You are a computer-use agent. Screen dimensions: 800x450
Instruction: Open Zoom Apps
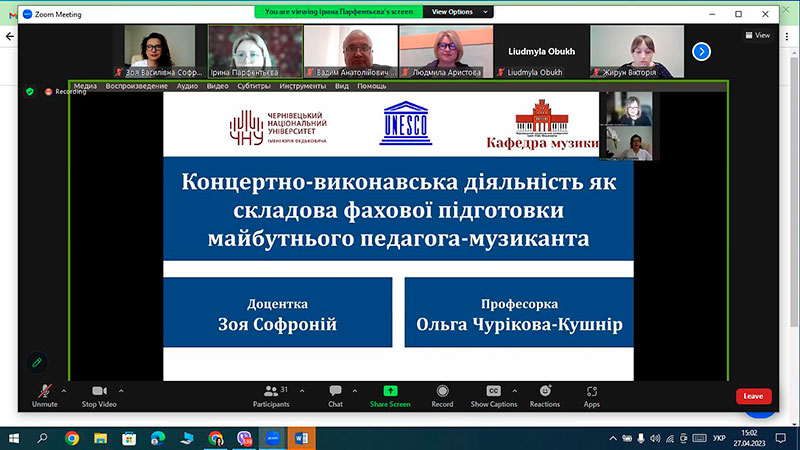(591, 396)
